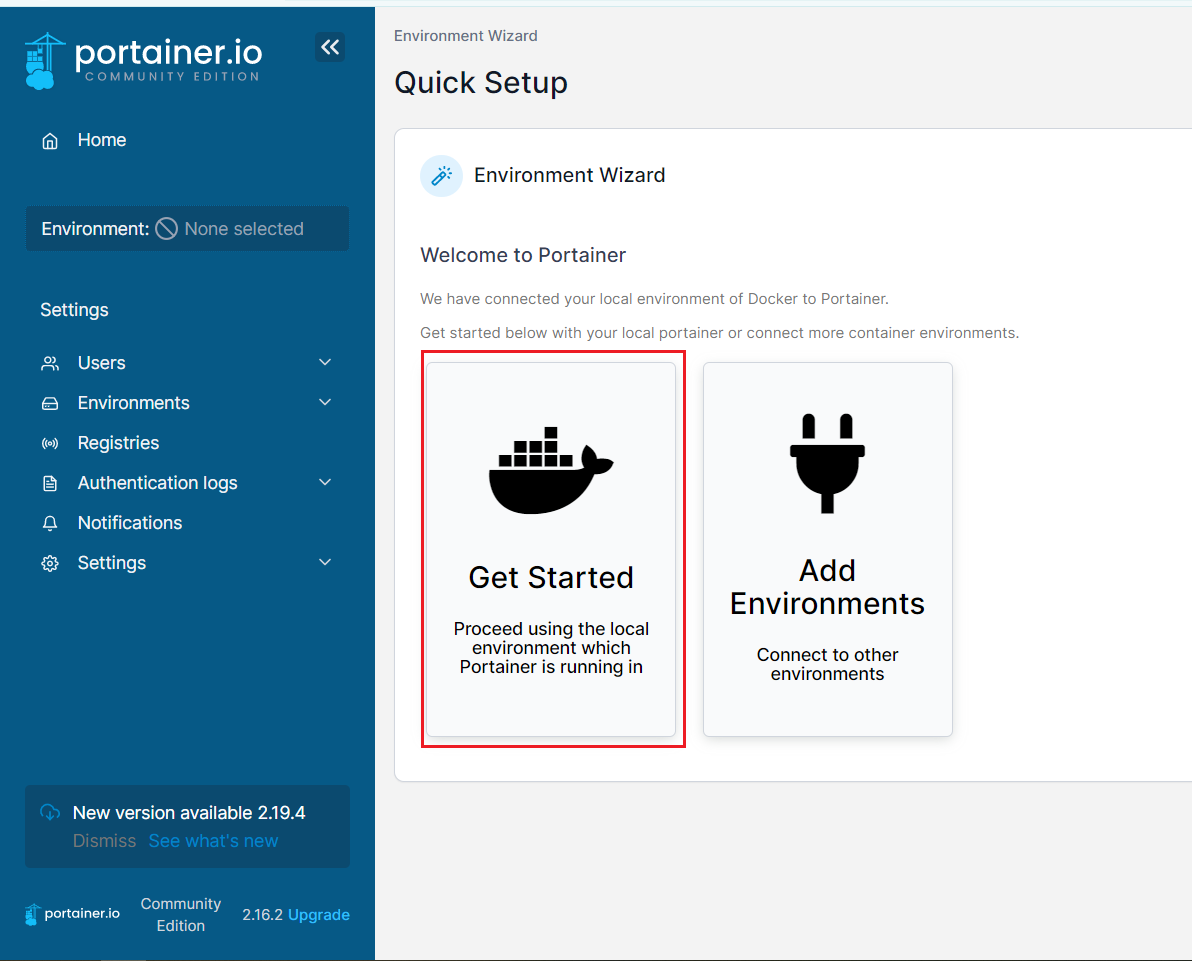Viewport: 1192px width, 961px height.
Task: Click the Home house icon
Action: tap(50, 141)
